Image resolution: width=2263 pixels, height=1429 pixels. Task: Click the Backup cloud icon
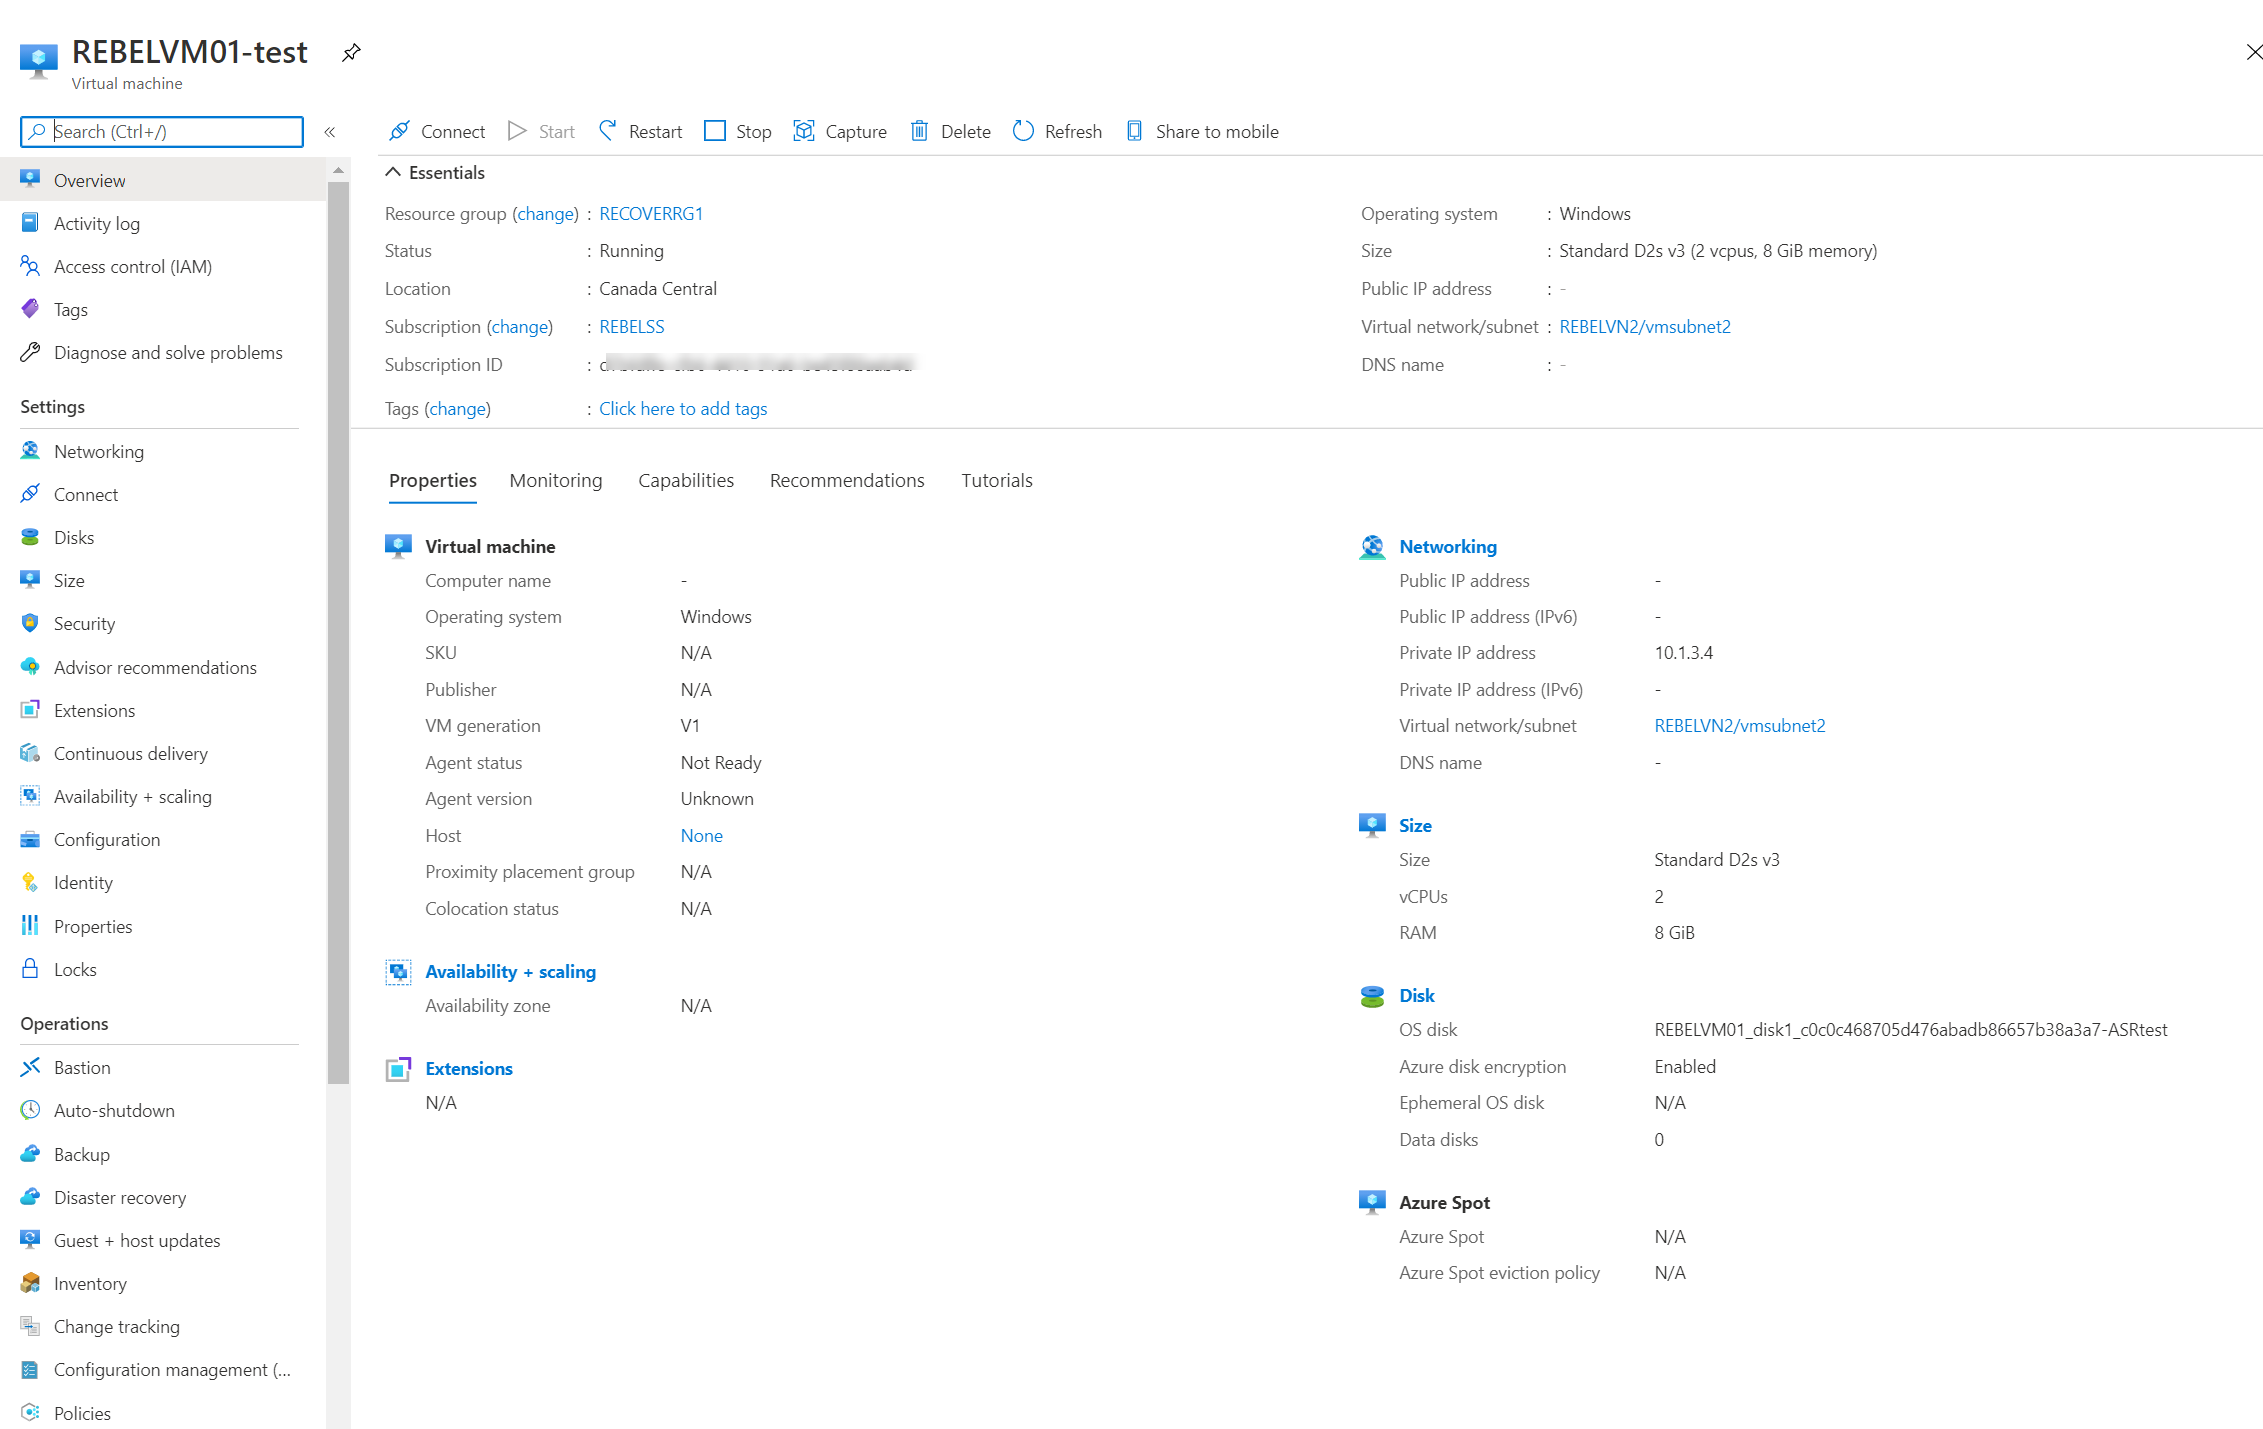[30, 1154]
